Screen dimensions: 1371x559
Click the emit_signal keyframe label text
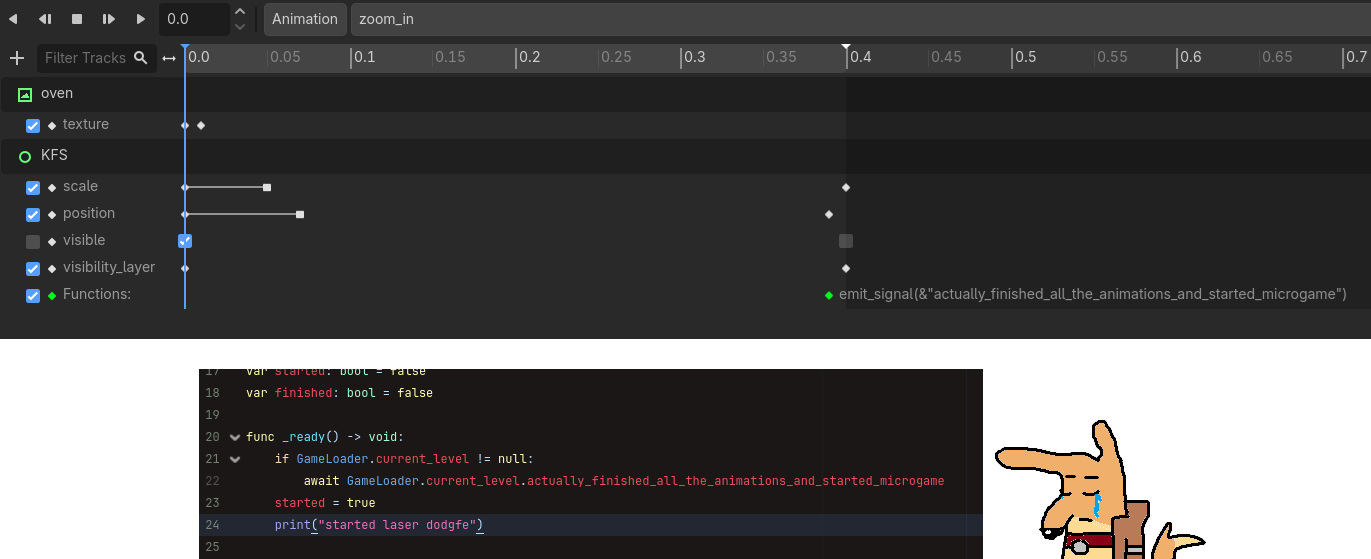(1093, 294)
